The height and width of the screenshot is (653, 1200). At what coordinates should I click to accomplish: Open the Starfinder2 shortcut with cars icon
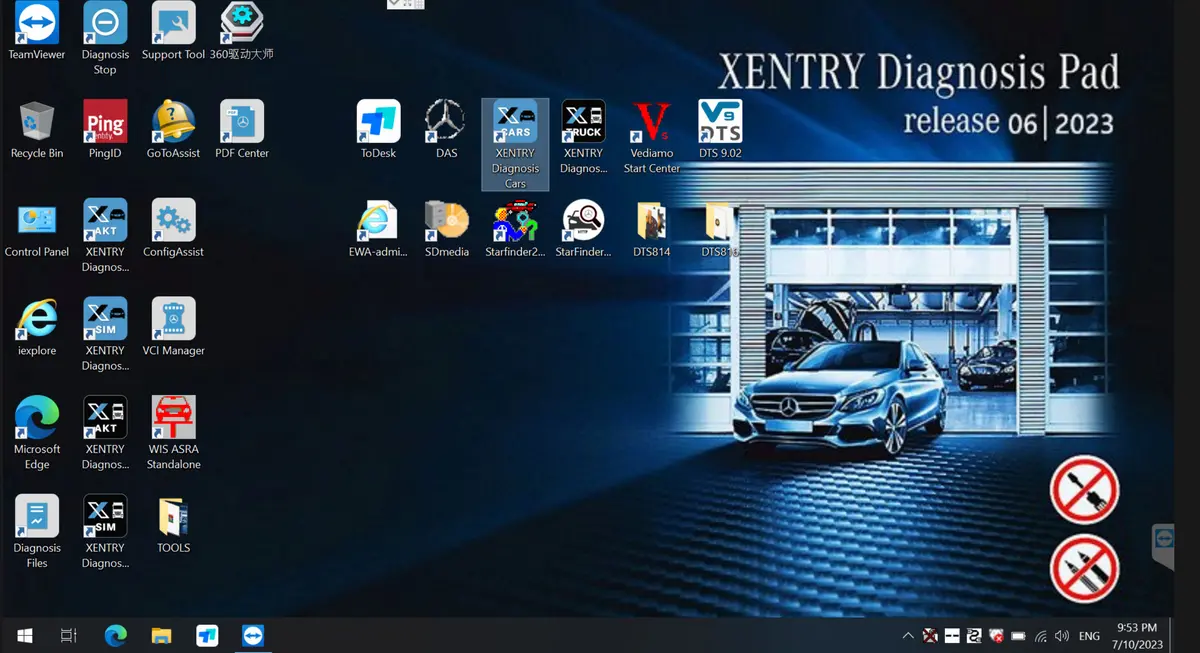tap(515, 228)
